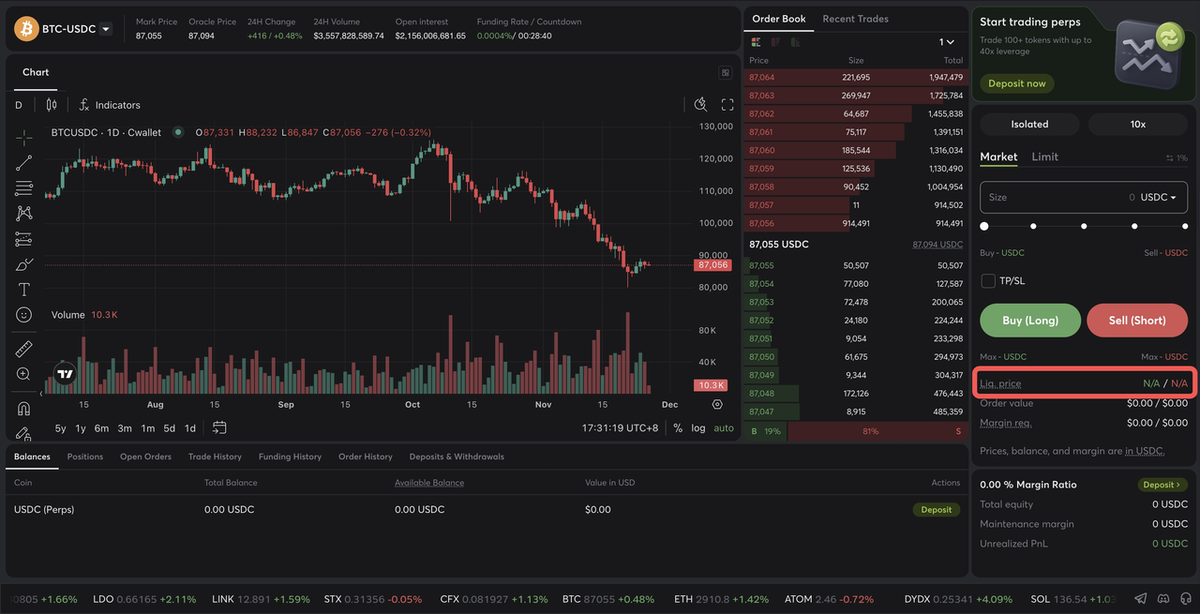Open the candlestick chart style selector

coord(50,105)
